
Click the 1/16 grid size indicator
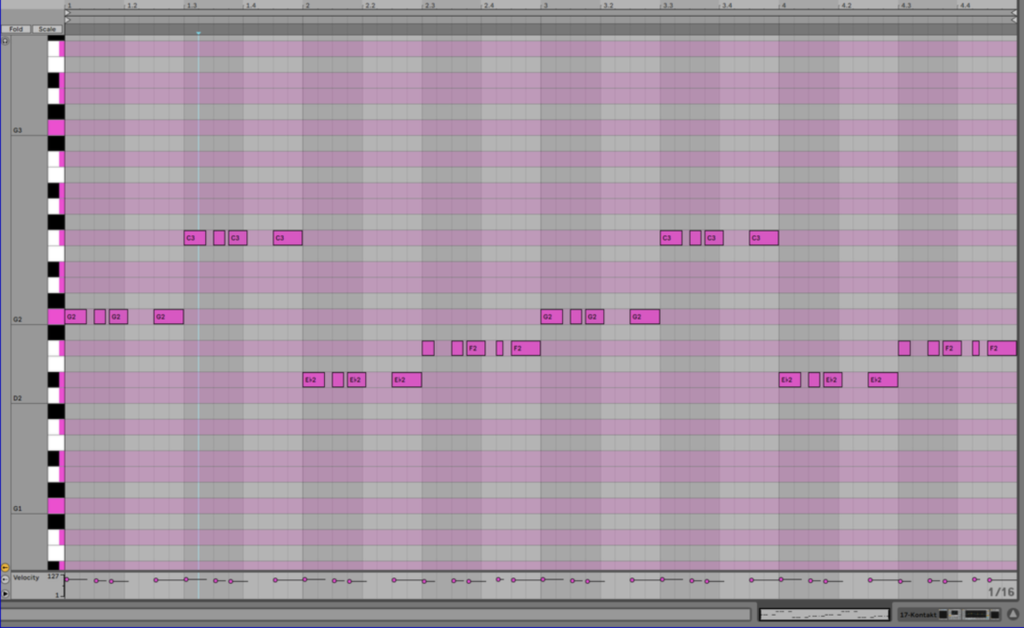1001,592
